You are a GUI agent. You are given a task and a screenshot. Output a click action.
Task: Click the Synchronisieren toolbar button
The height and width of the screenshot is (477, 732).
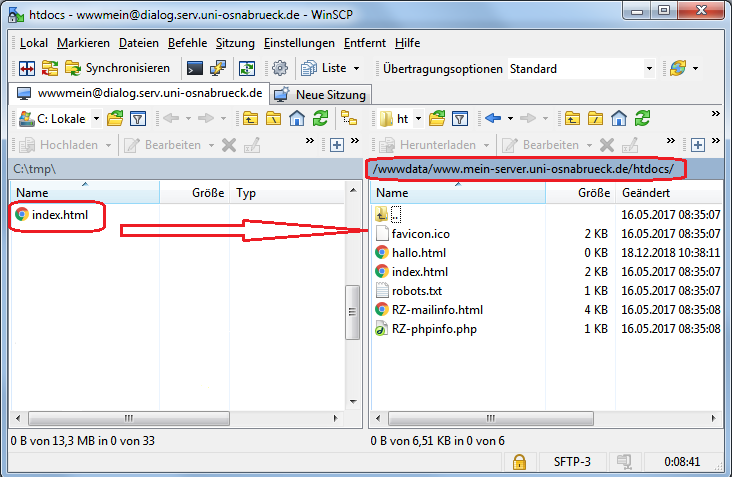coord(116,68)
